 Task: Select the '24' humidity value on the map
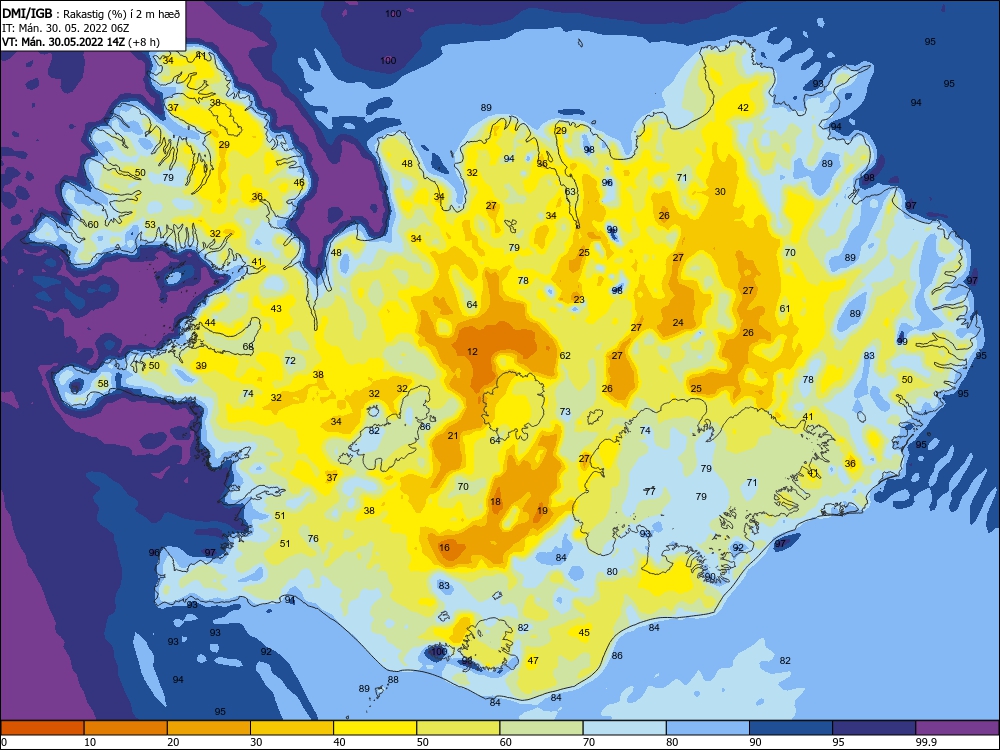[x=678, y=323]
